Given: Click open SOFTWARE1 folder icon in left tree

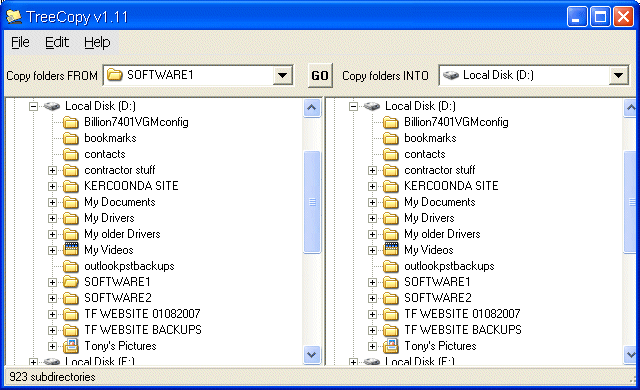Looking at the screenshot, I should (71, 282).
